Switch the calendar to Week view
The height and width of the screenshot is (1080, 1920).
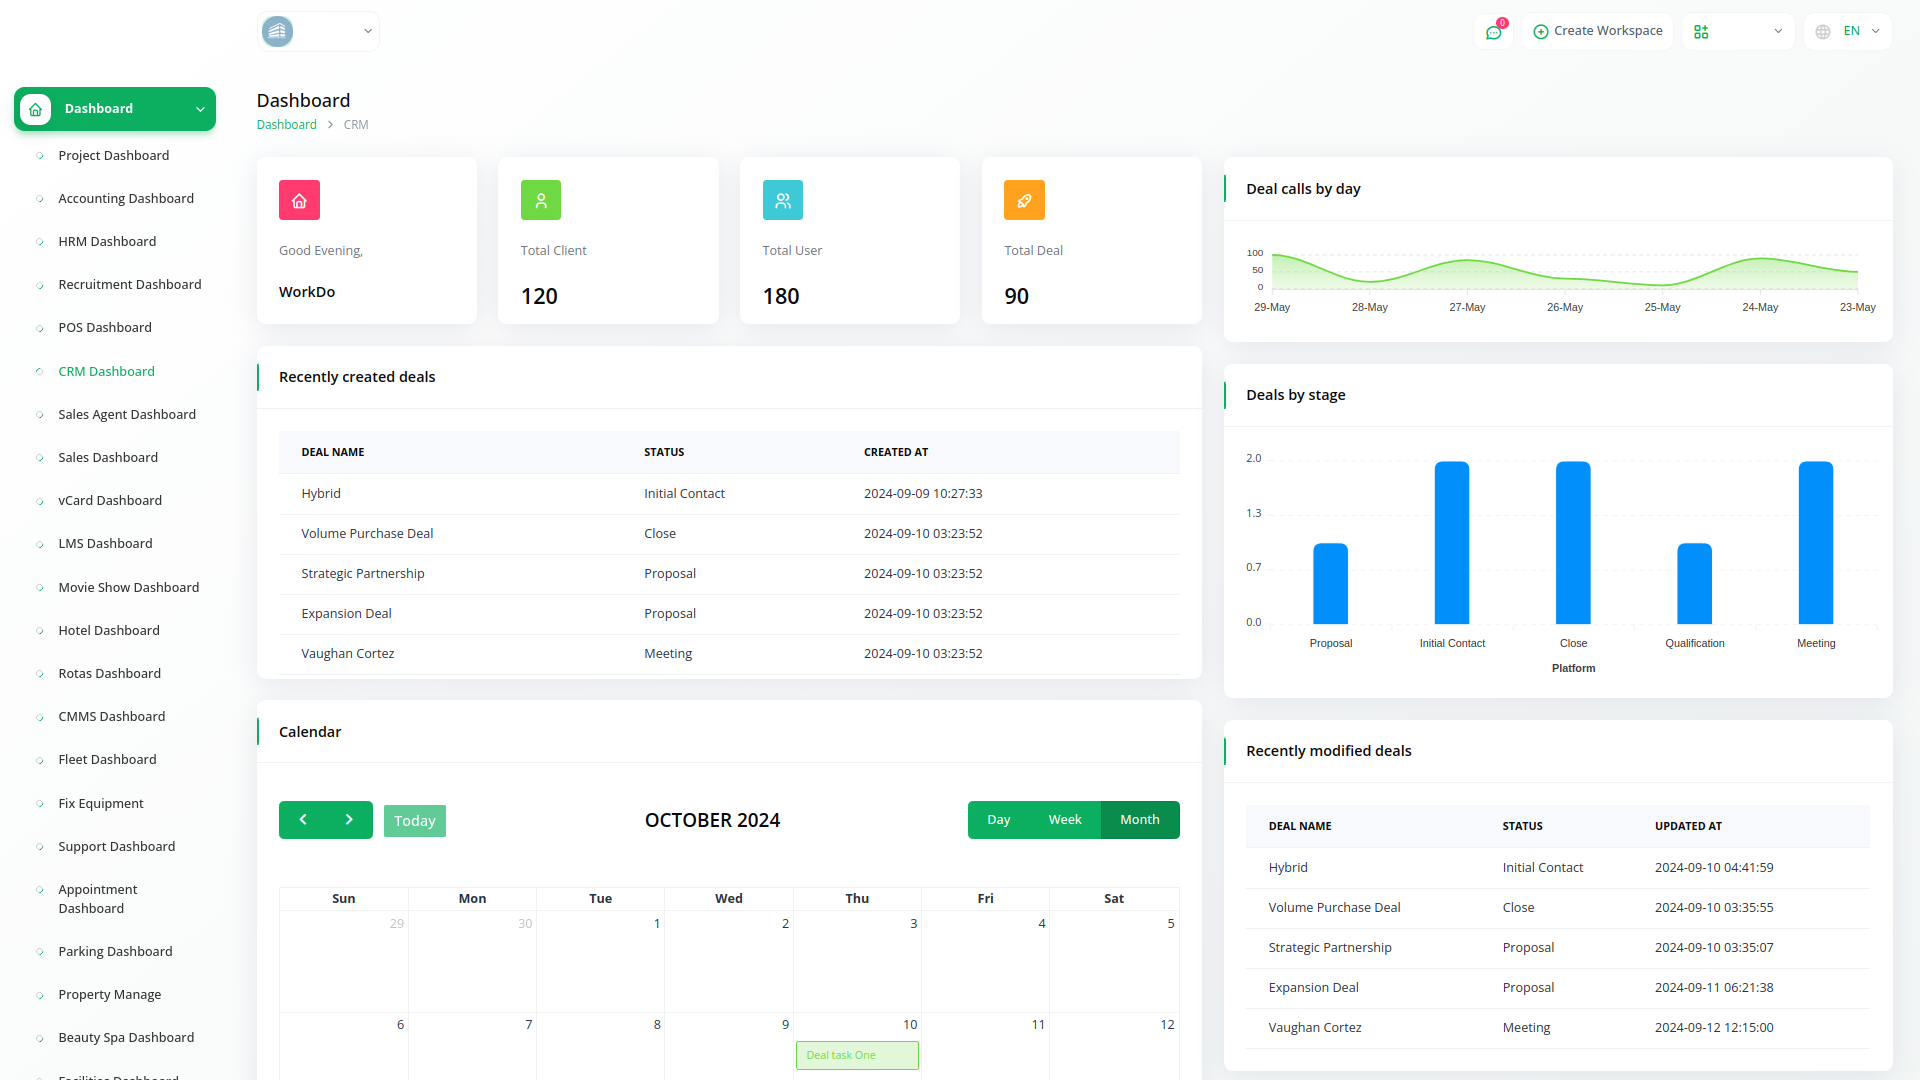[x=1065, y=819]
